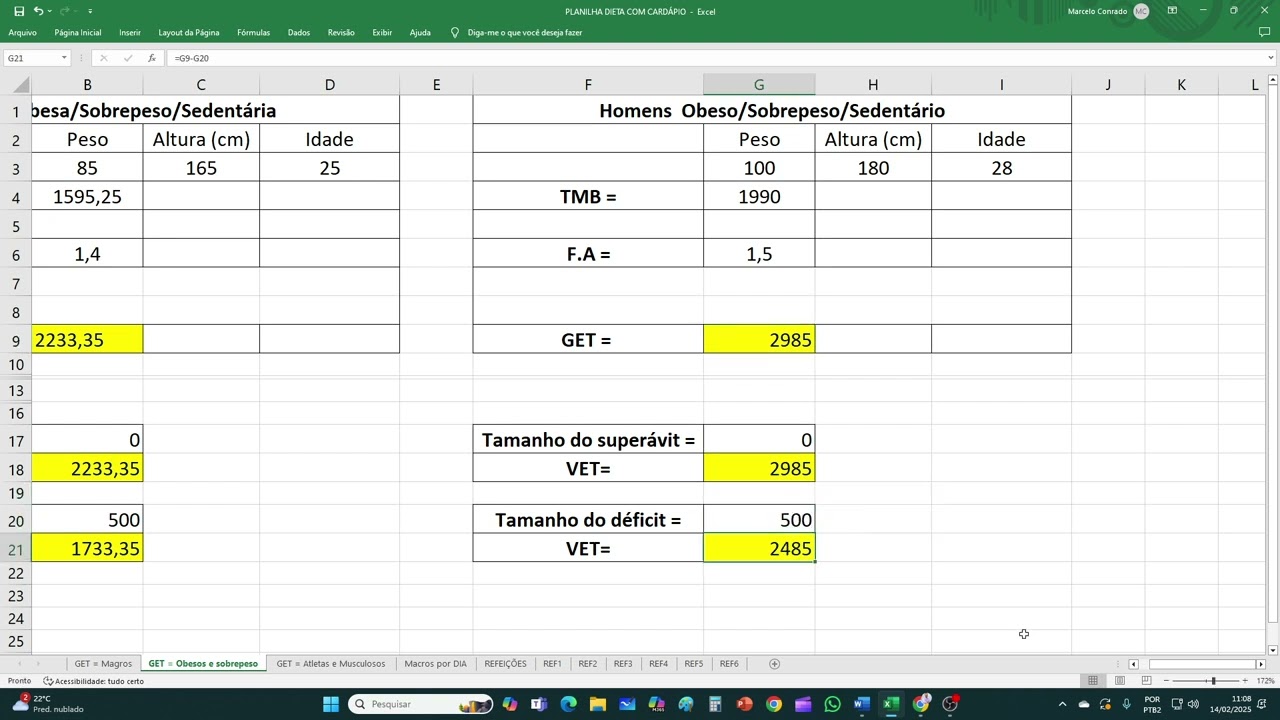Viewport: 1280px width, 720px height.
Task: Open the Acessibilidade: tudo certo status
Action: tap(93, 681)
